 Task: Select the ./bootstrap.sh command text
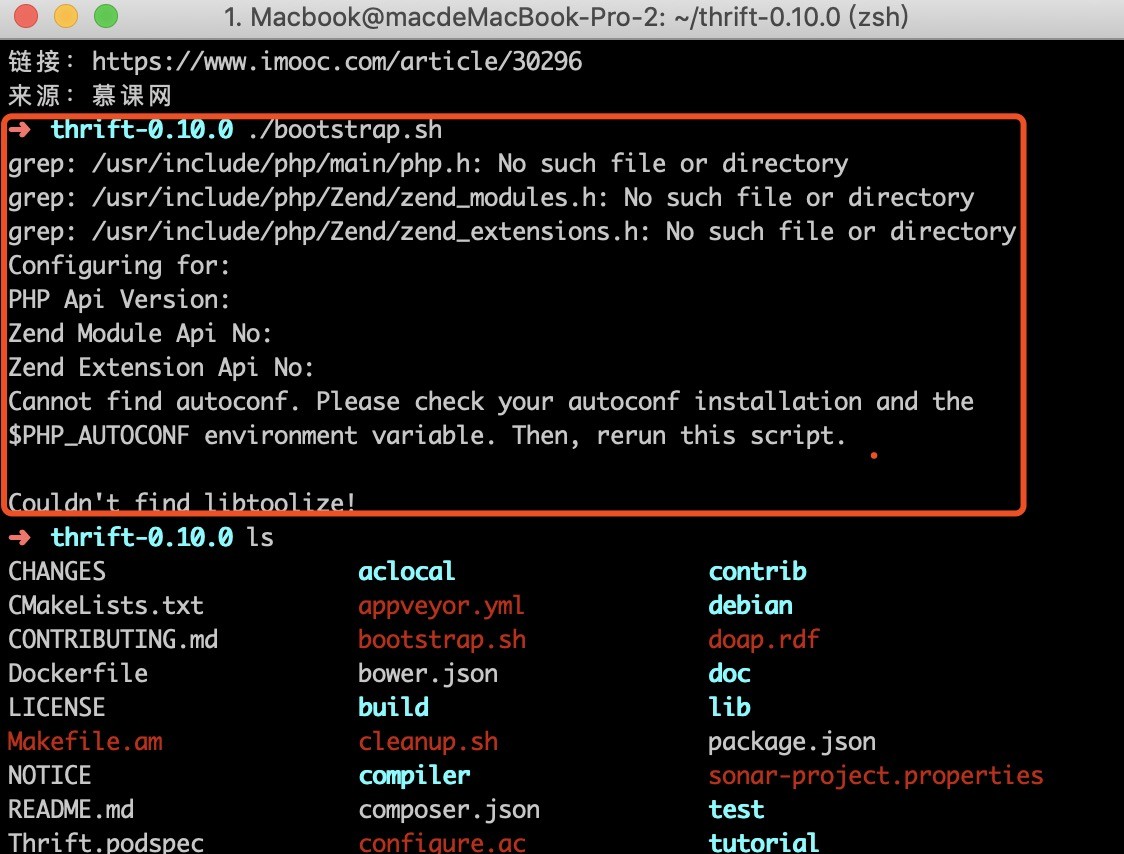[345, 130]
